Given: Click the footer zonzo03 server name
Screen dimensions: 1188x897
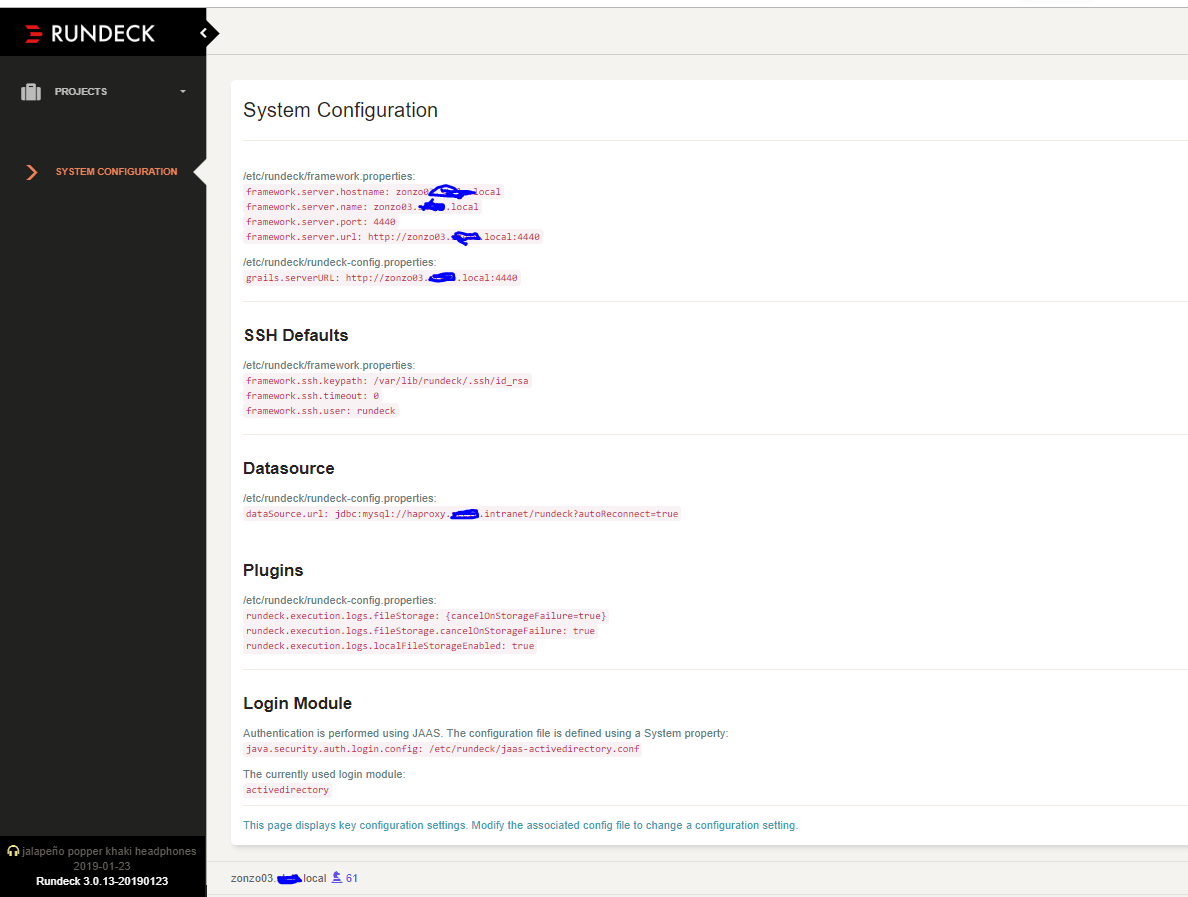Looking at the screenshot, I should (x=278, y=878).
